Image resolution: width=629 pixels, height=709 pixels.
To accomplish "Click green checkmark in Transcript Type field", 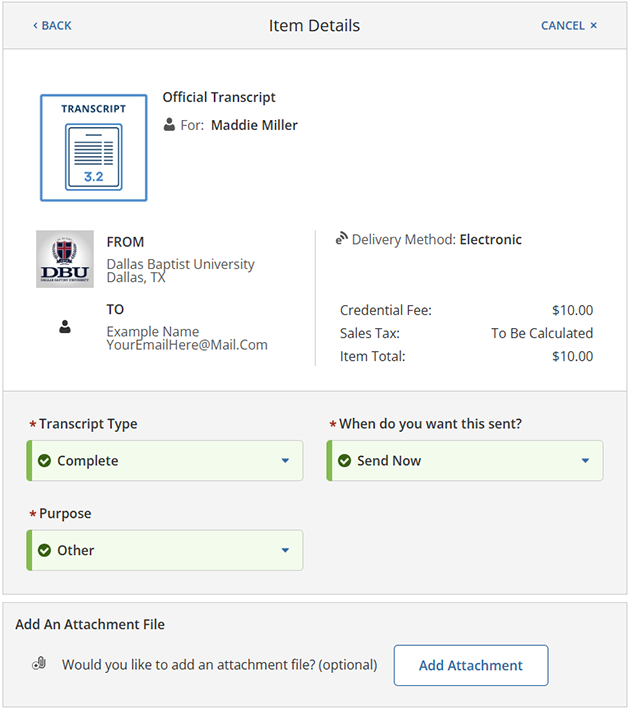I will (44, 461).
